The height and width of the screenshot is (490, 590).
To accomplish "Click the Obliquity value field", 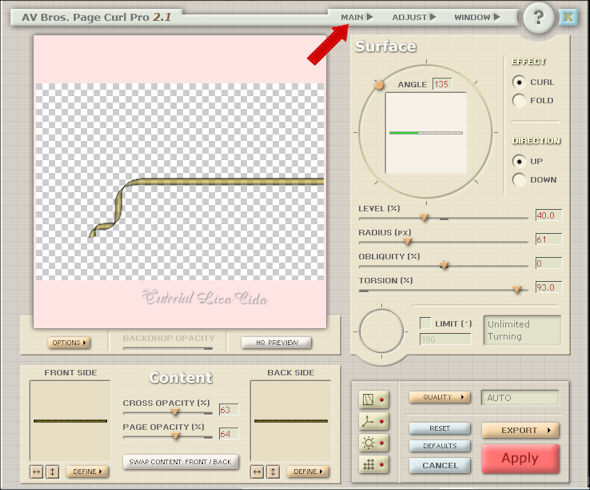I will (549, 263).
